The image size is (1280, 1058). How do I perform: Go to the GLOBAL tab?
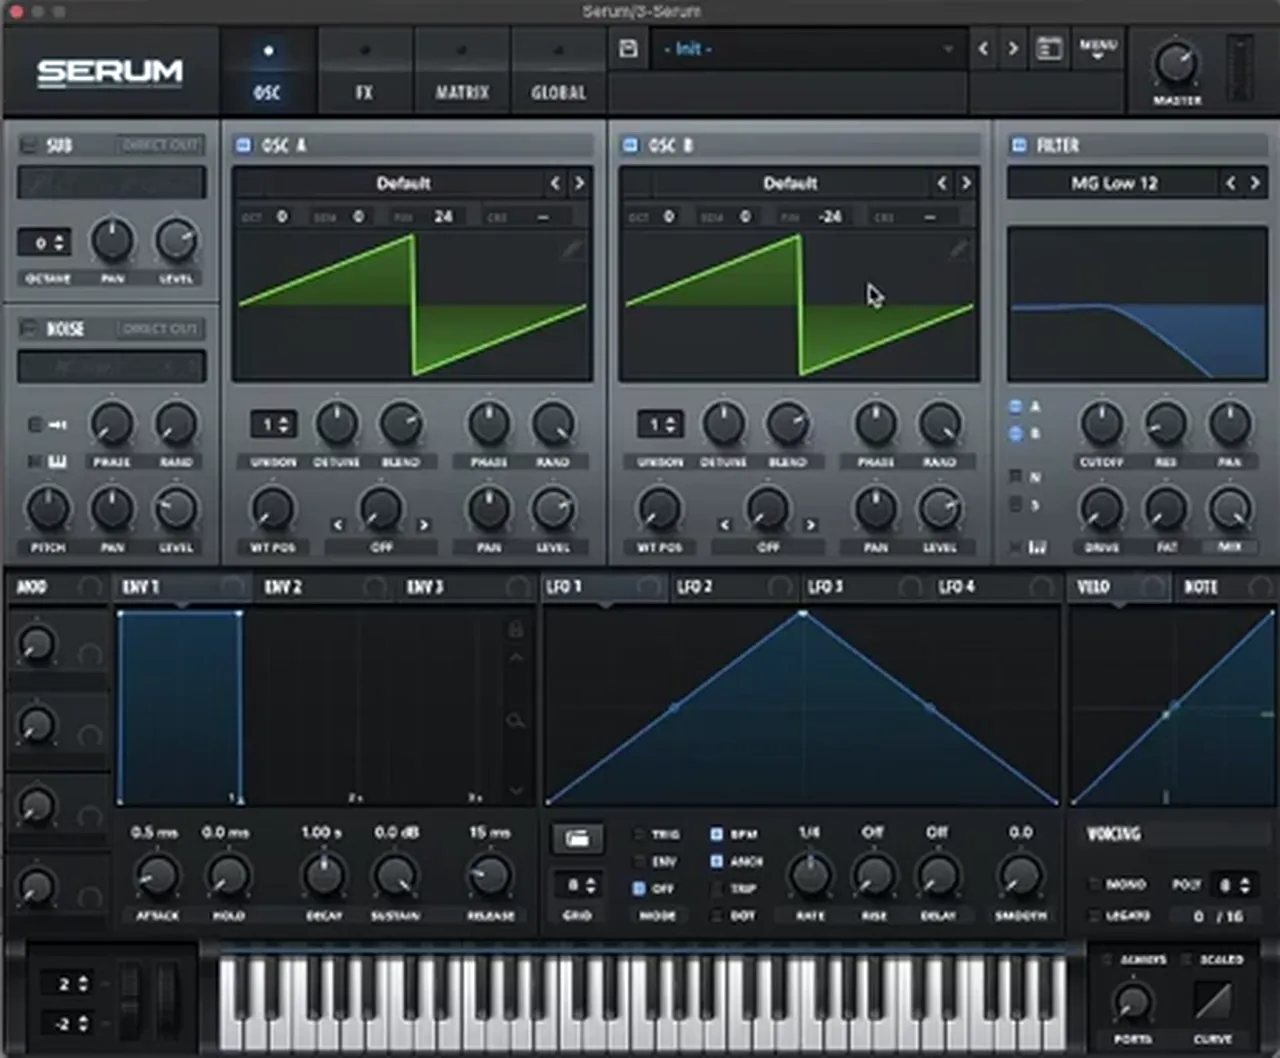point(558,71)
